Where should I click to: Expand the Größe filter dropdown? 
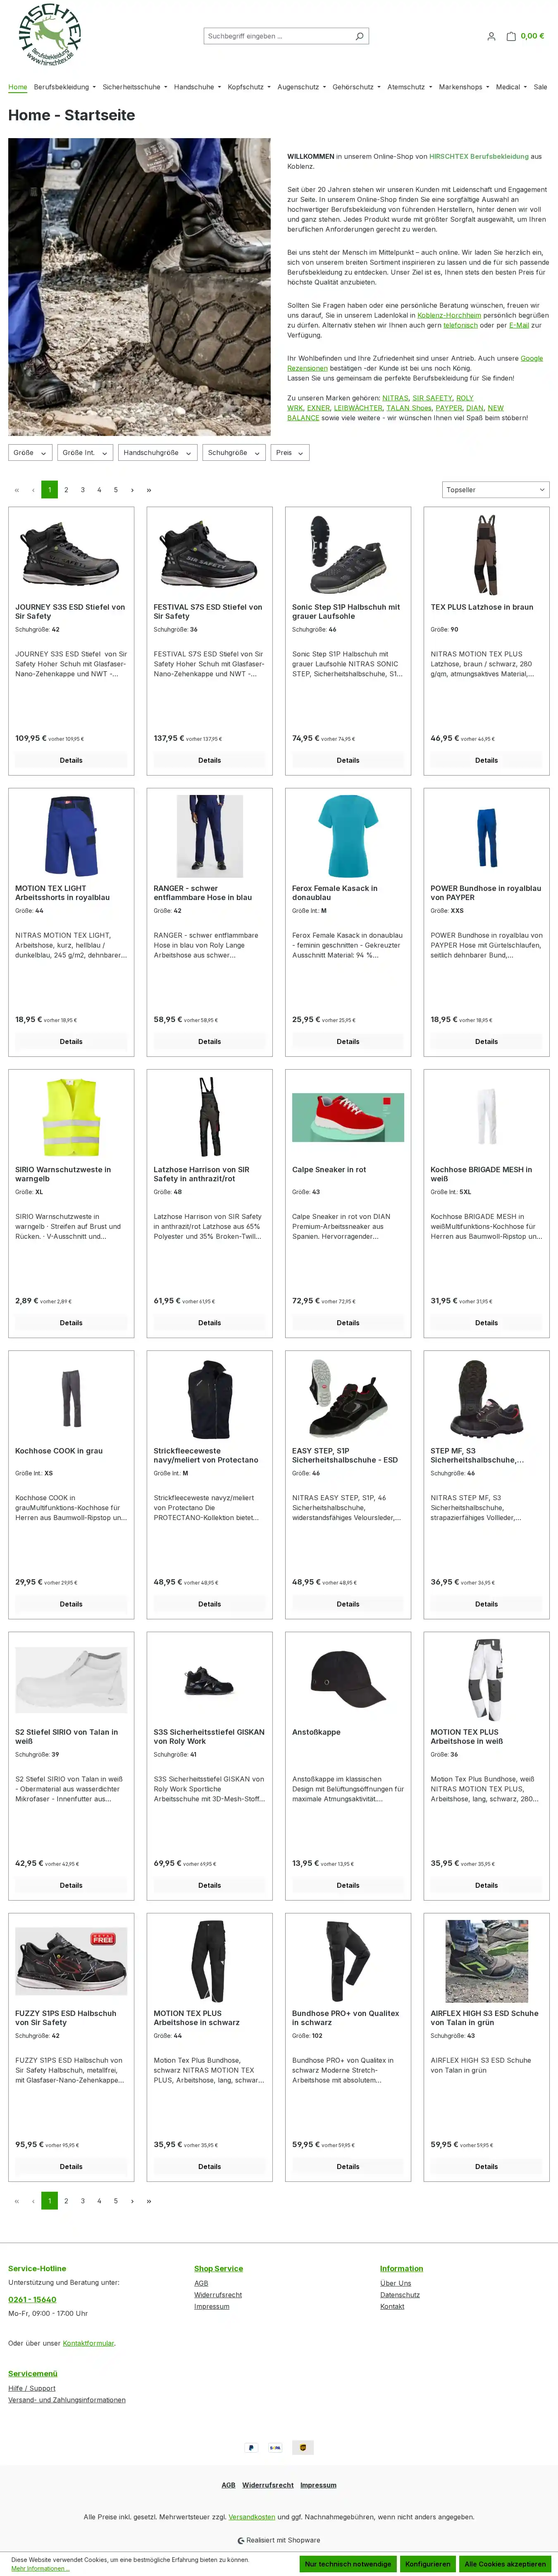pos(30,453)
